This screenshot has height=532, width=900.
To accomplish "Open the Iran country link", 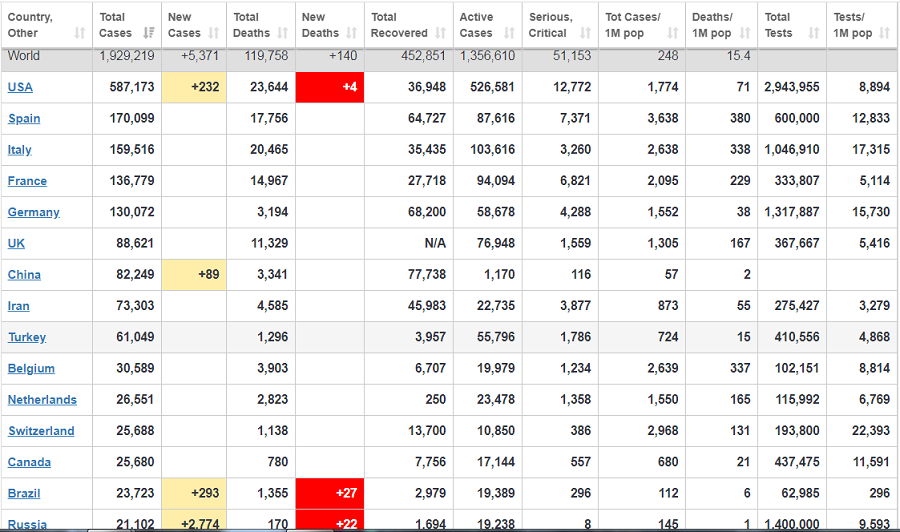I will point(18,306).
